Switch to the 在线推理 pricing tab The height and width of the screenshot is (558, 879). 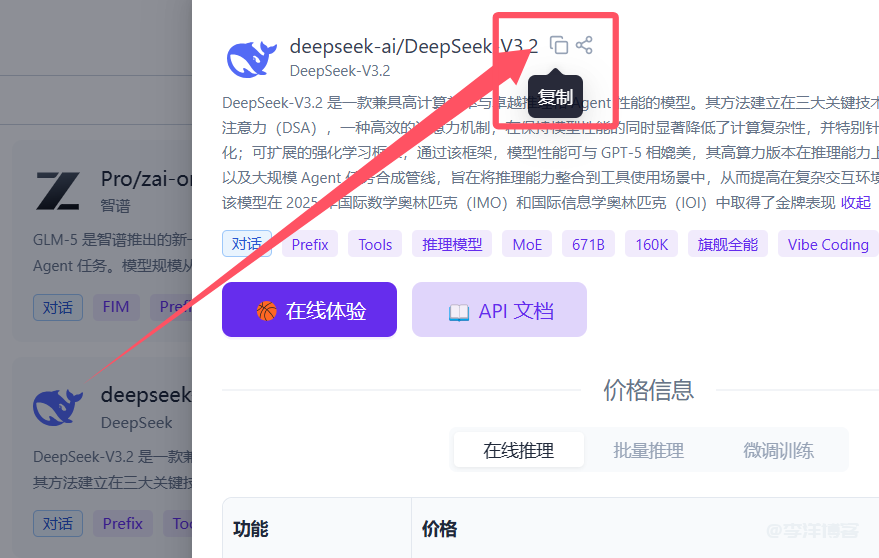click(519, 450)
